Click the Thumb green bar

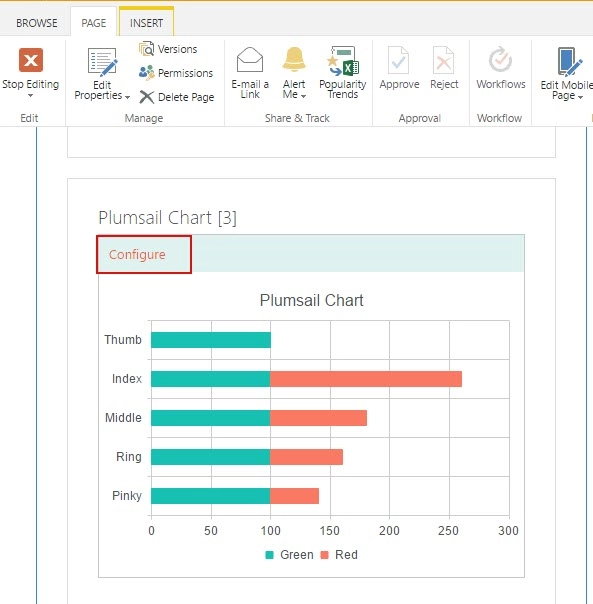(211, 340)
